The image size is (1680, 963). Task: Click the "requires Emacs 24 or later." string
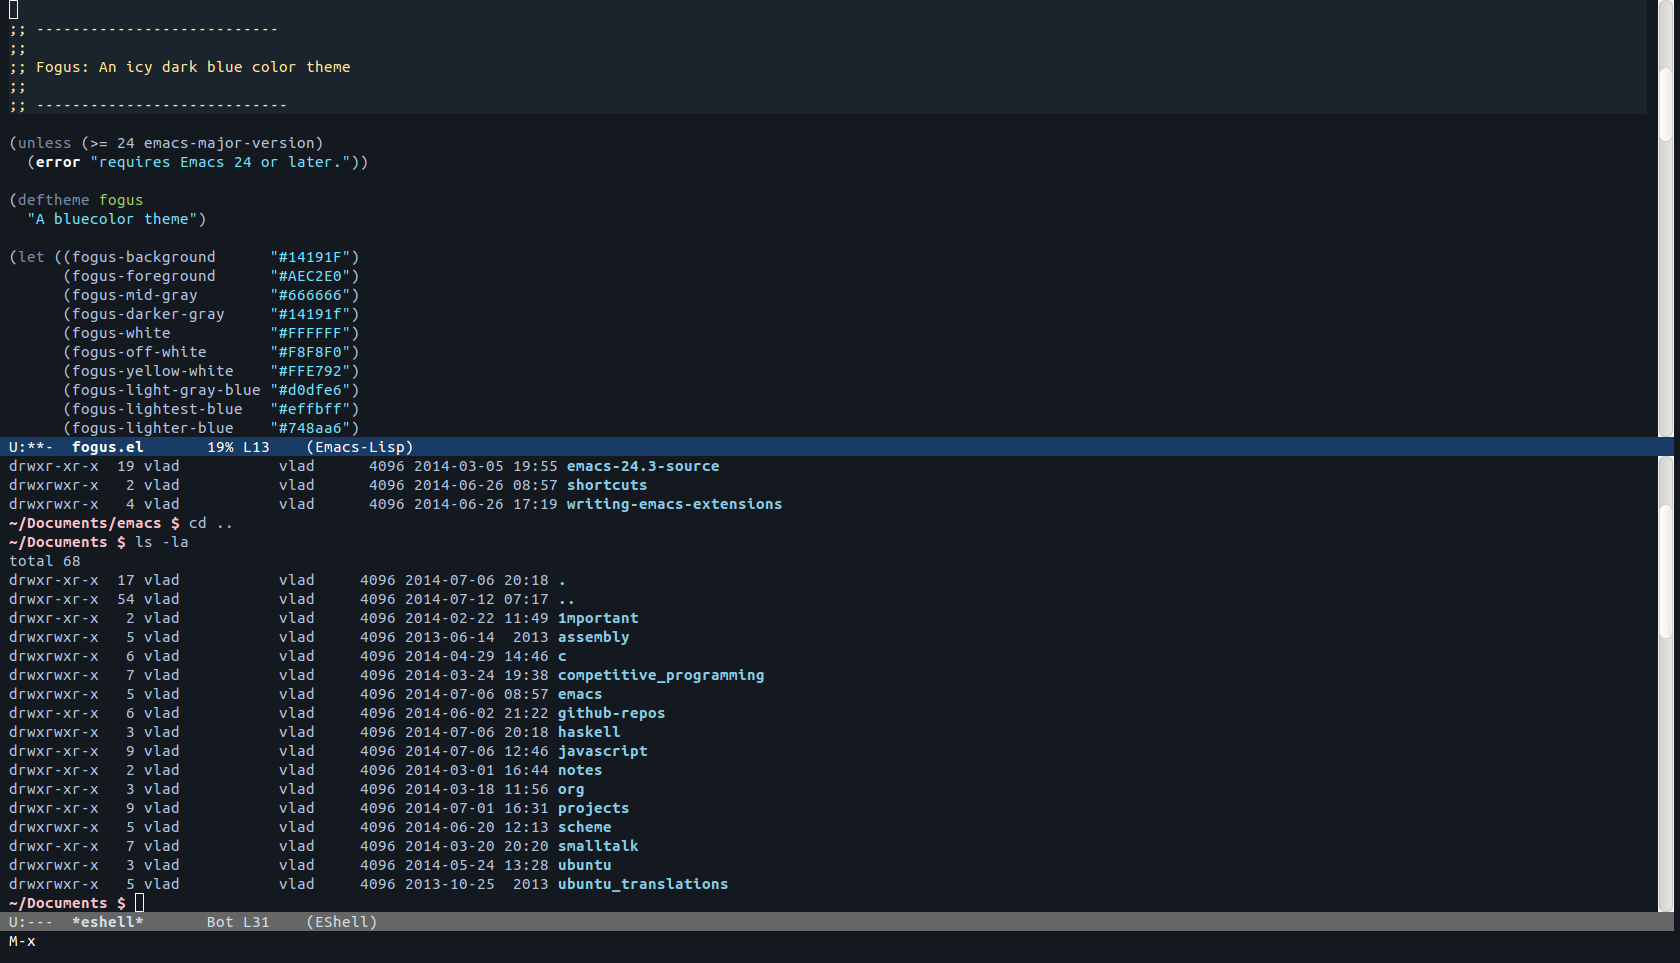click(220, 162)
